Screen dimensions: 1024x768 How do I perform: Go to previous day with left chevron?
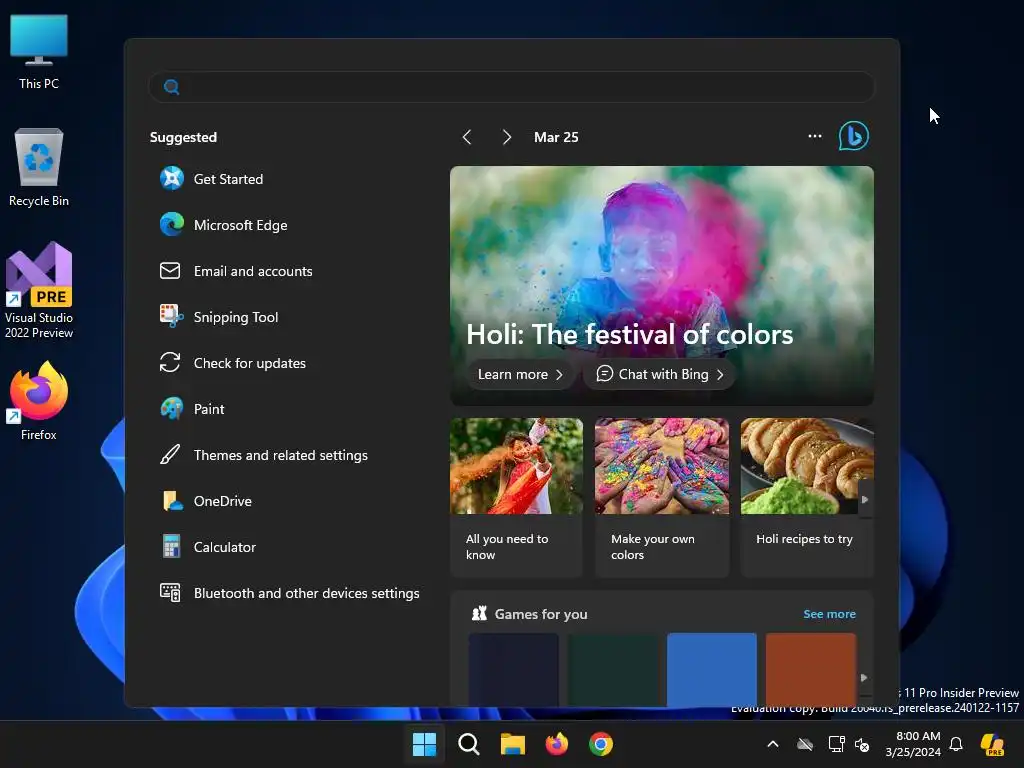click(467, 137)
